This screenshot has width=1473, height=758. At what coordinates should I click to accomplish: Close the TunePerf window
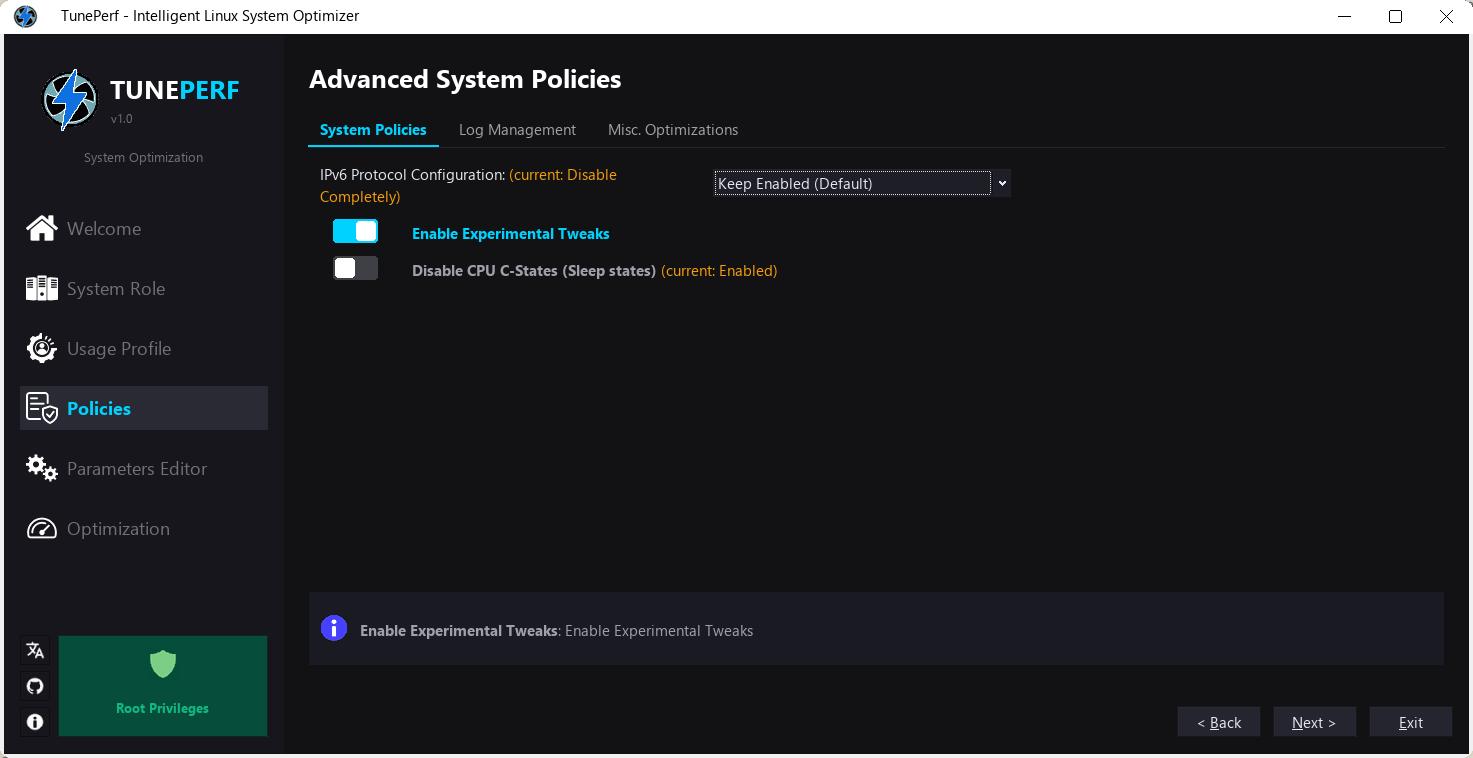[x=1446, y=16]
